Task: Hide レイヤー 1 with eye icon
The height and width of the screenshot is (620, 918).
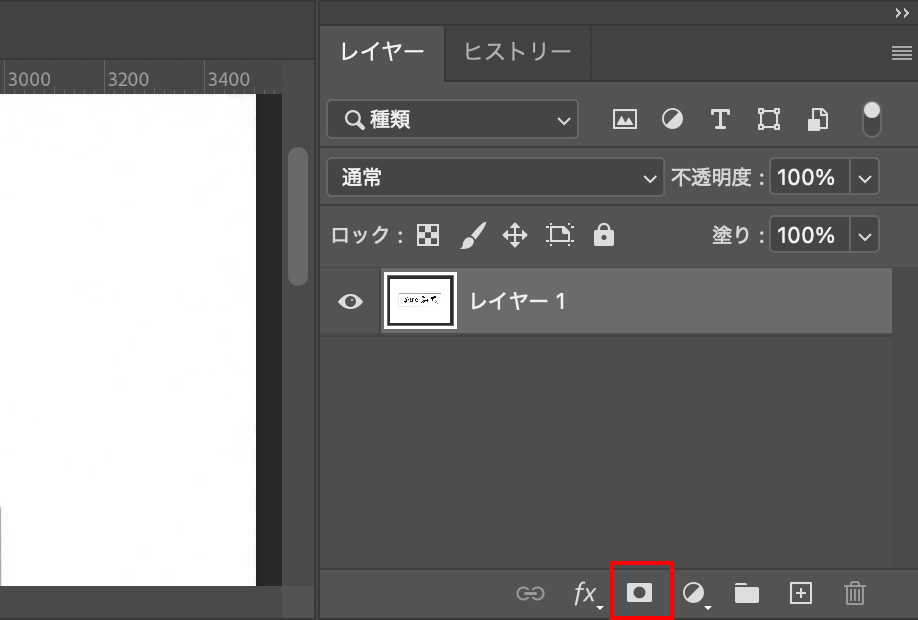Action: 350,301
